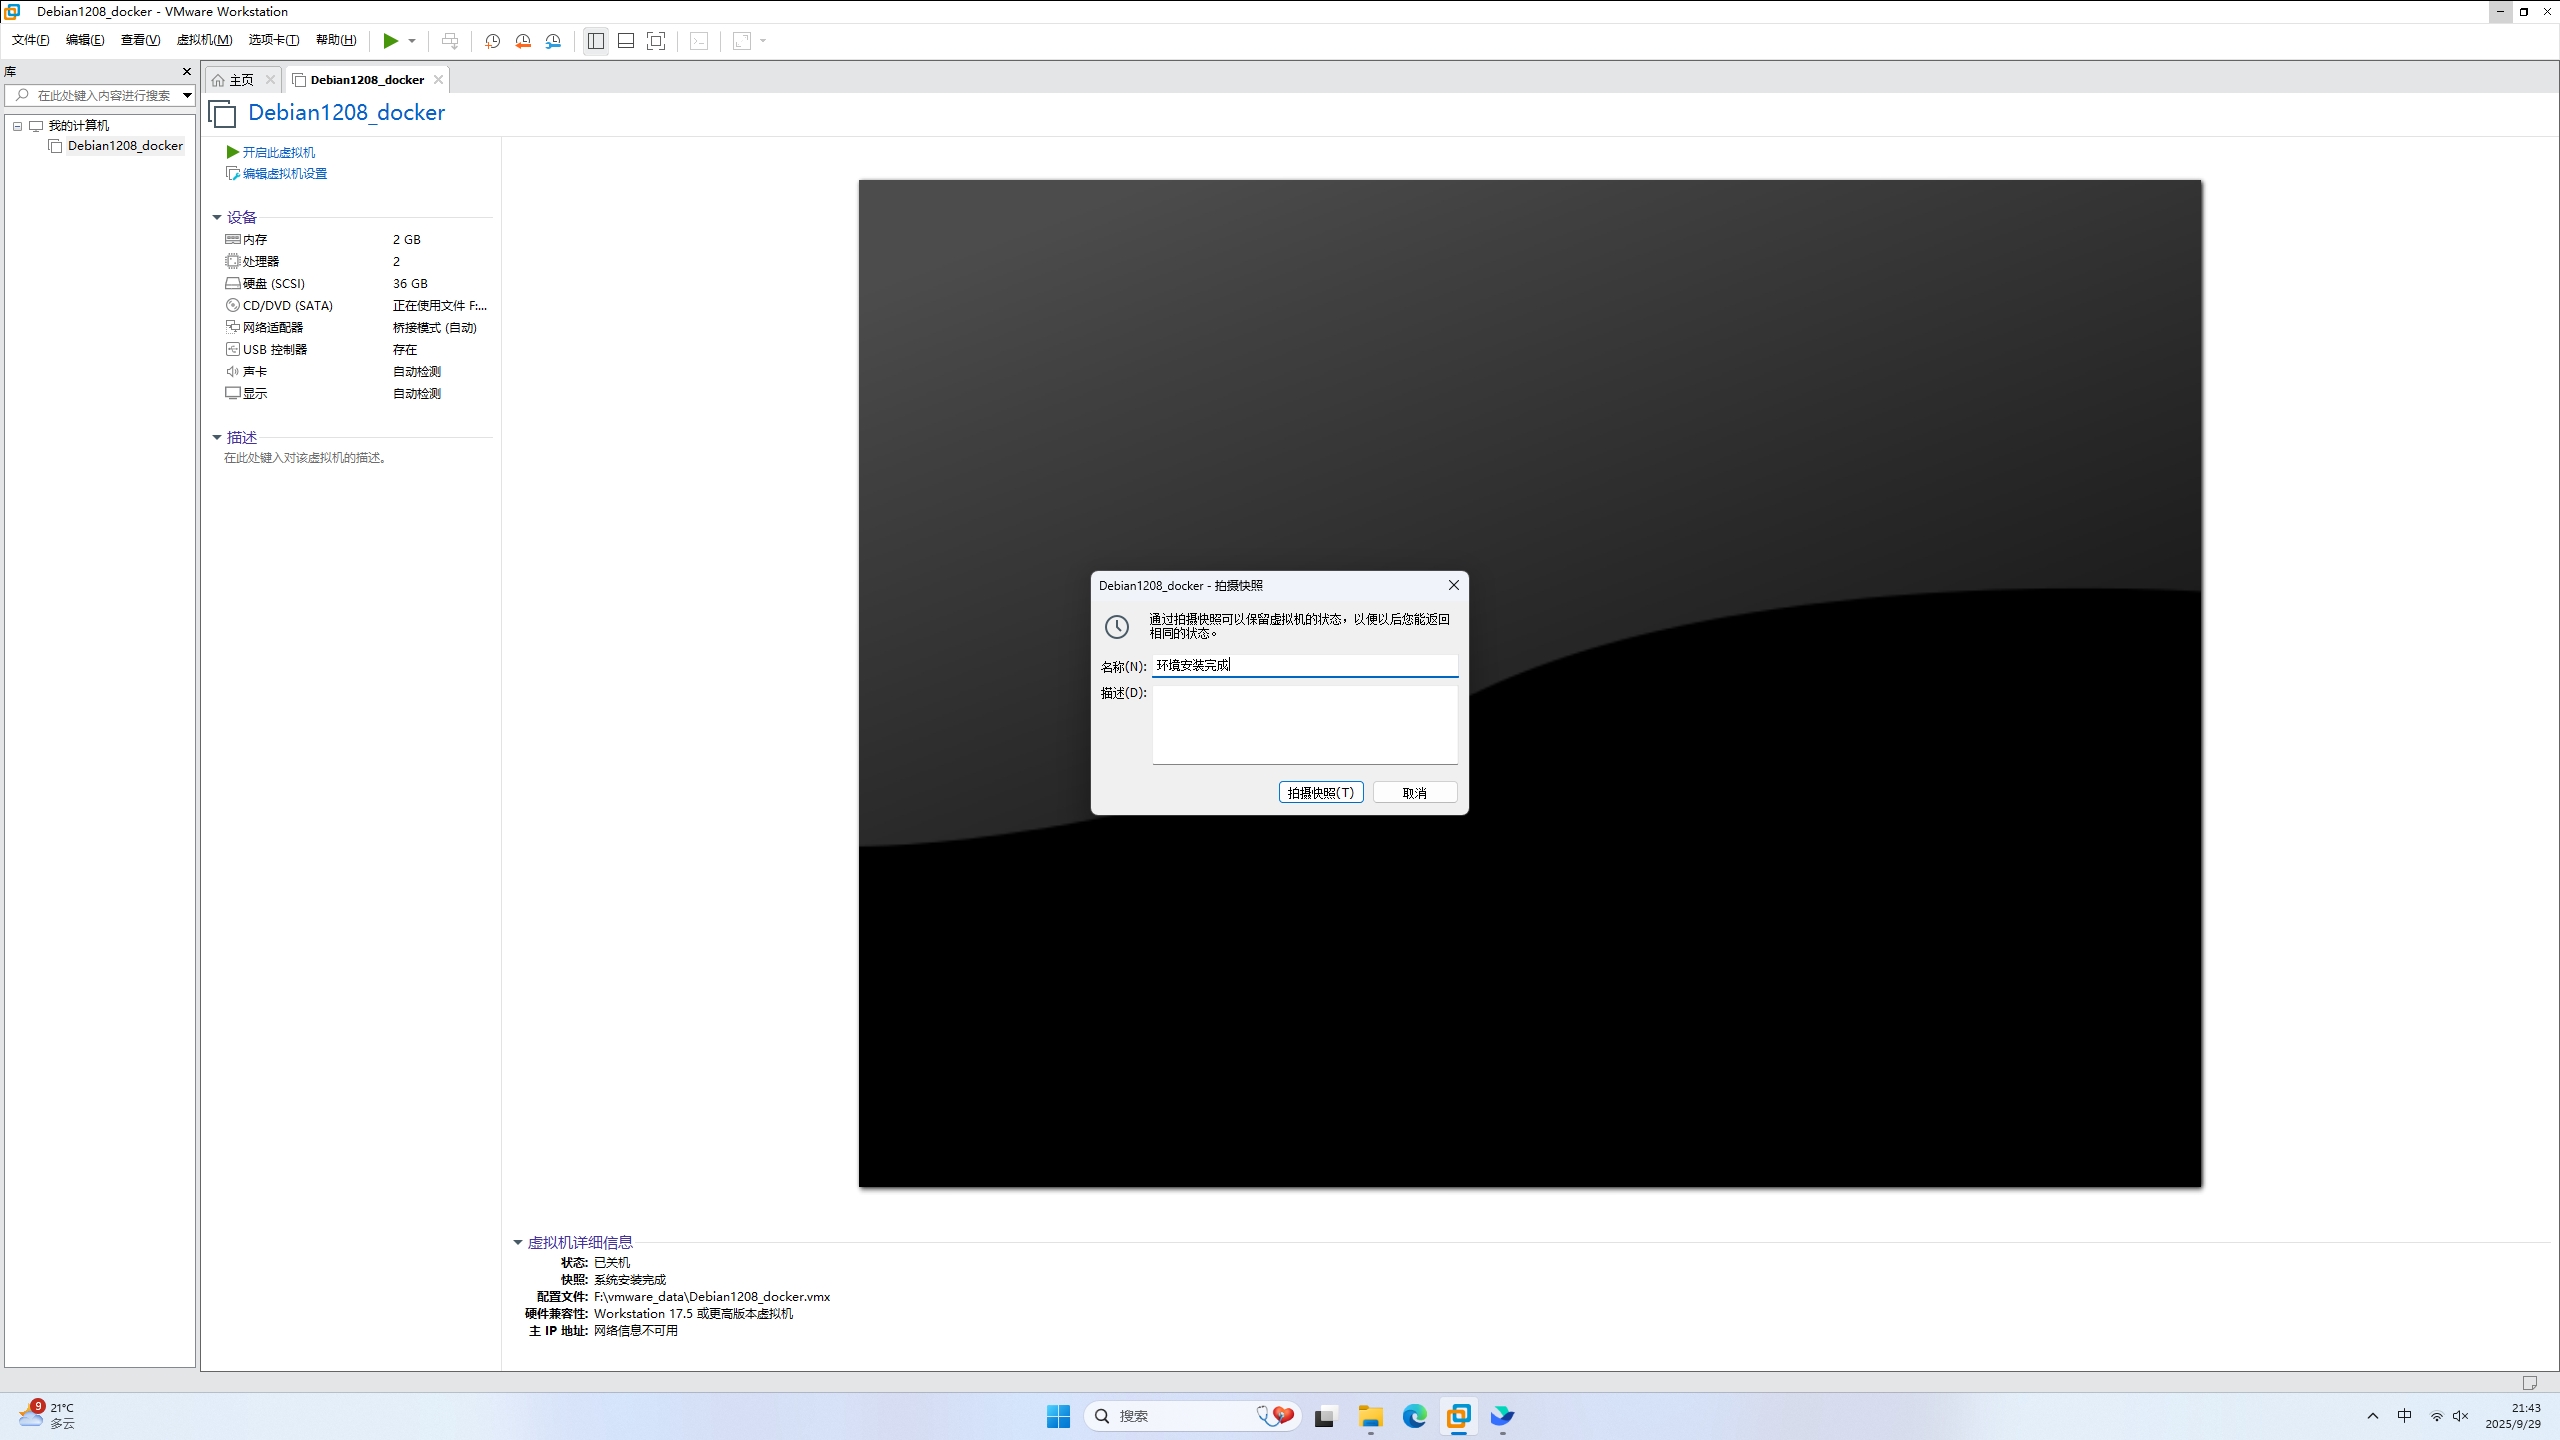2560x1440 pixels.
Task: Click the 拍摄快照(T) button
Action: coord(1320,792)
